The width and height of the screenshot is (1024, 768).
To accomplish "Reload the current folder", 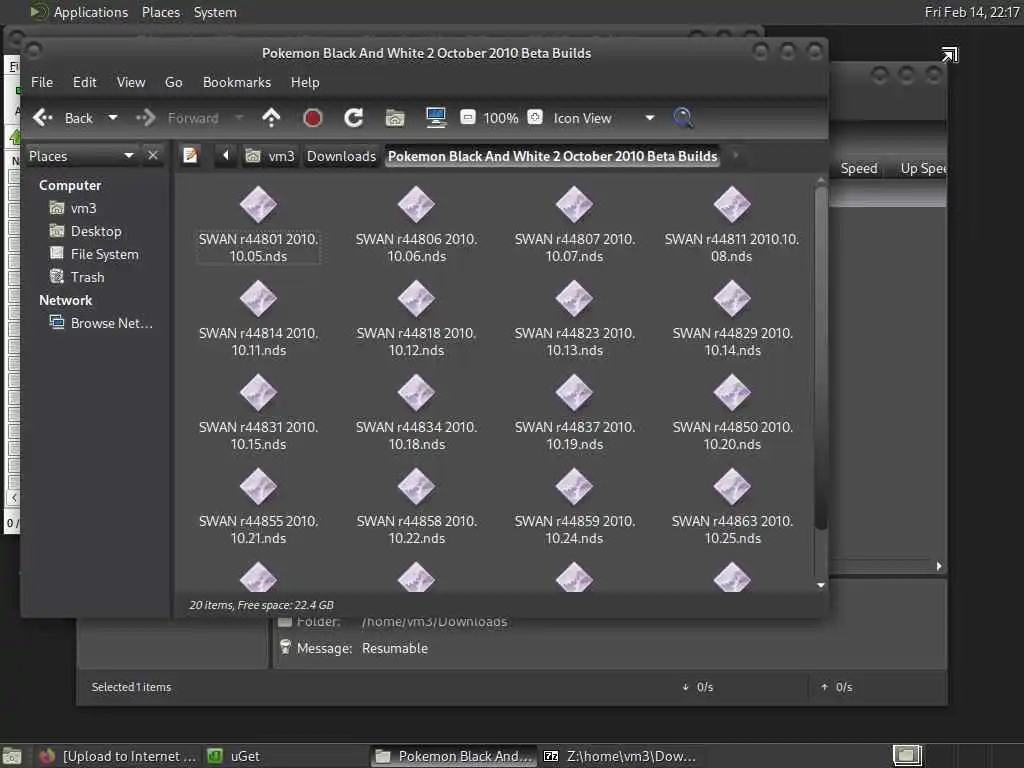I will click(354, 118).
